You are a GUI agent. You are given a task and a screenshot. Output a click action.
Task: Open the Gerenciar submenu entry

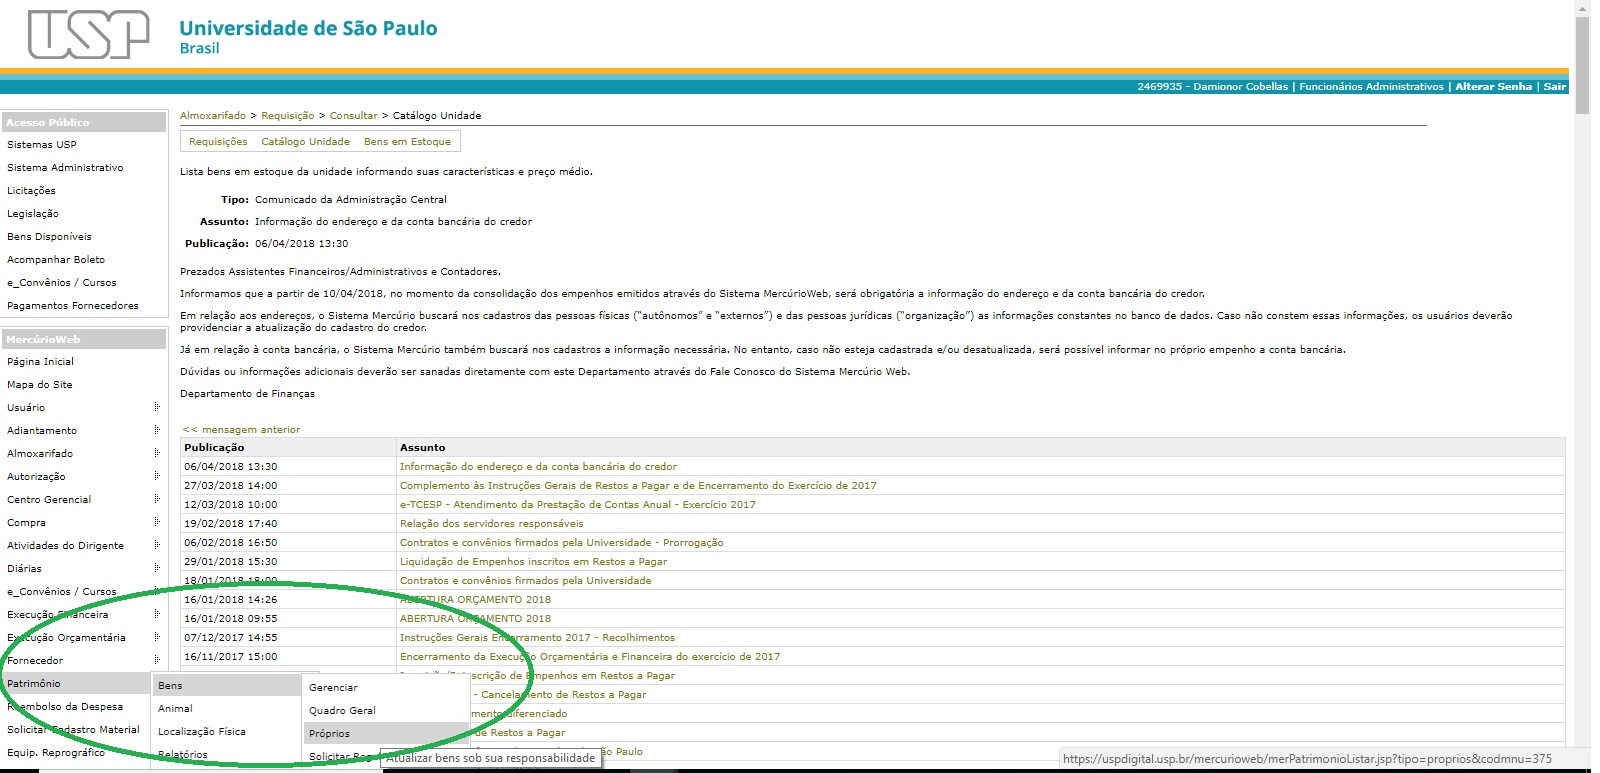pos(333,687)
